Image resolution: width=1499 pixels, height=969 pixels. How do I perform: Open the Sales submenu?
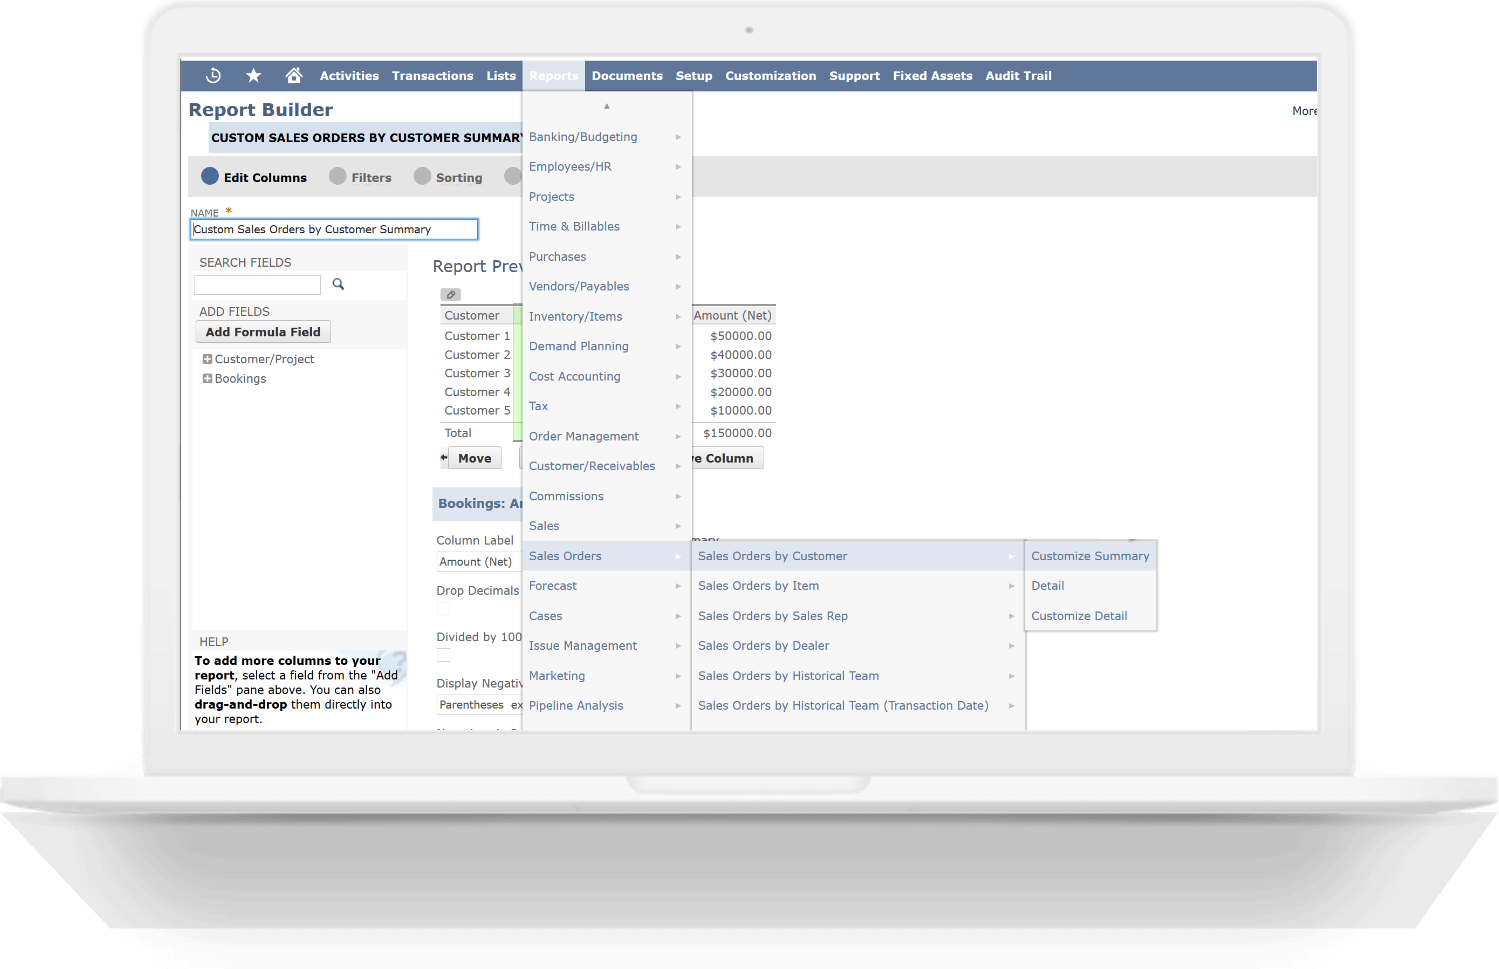(x=606, y=526)
